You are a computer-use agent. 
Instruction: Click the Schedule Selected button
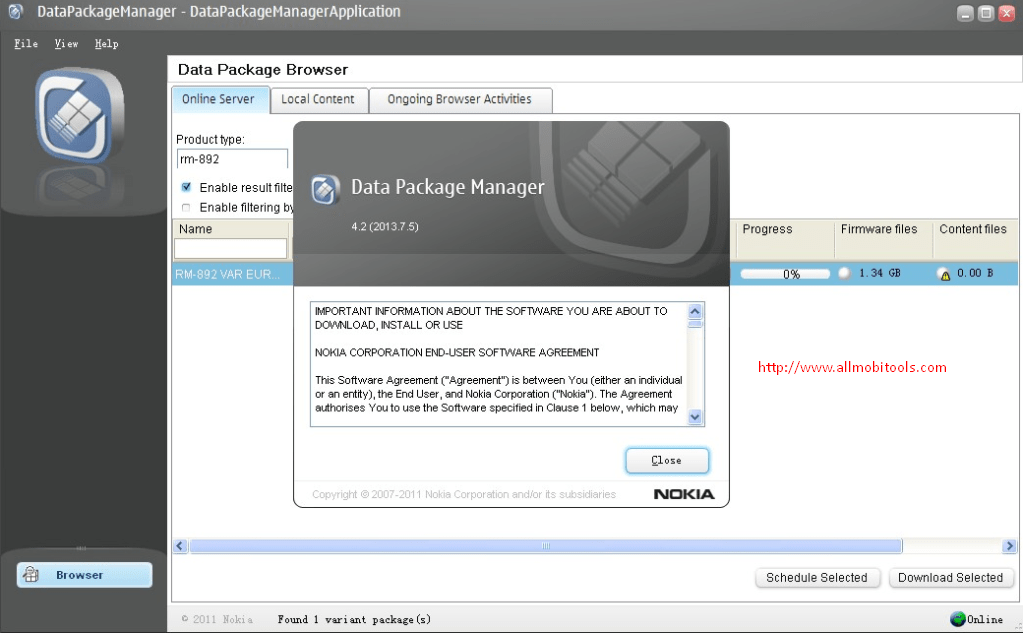coord(817,578)
